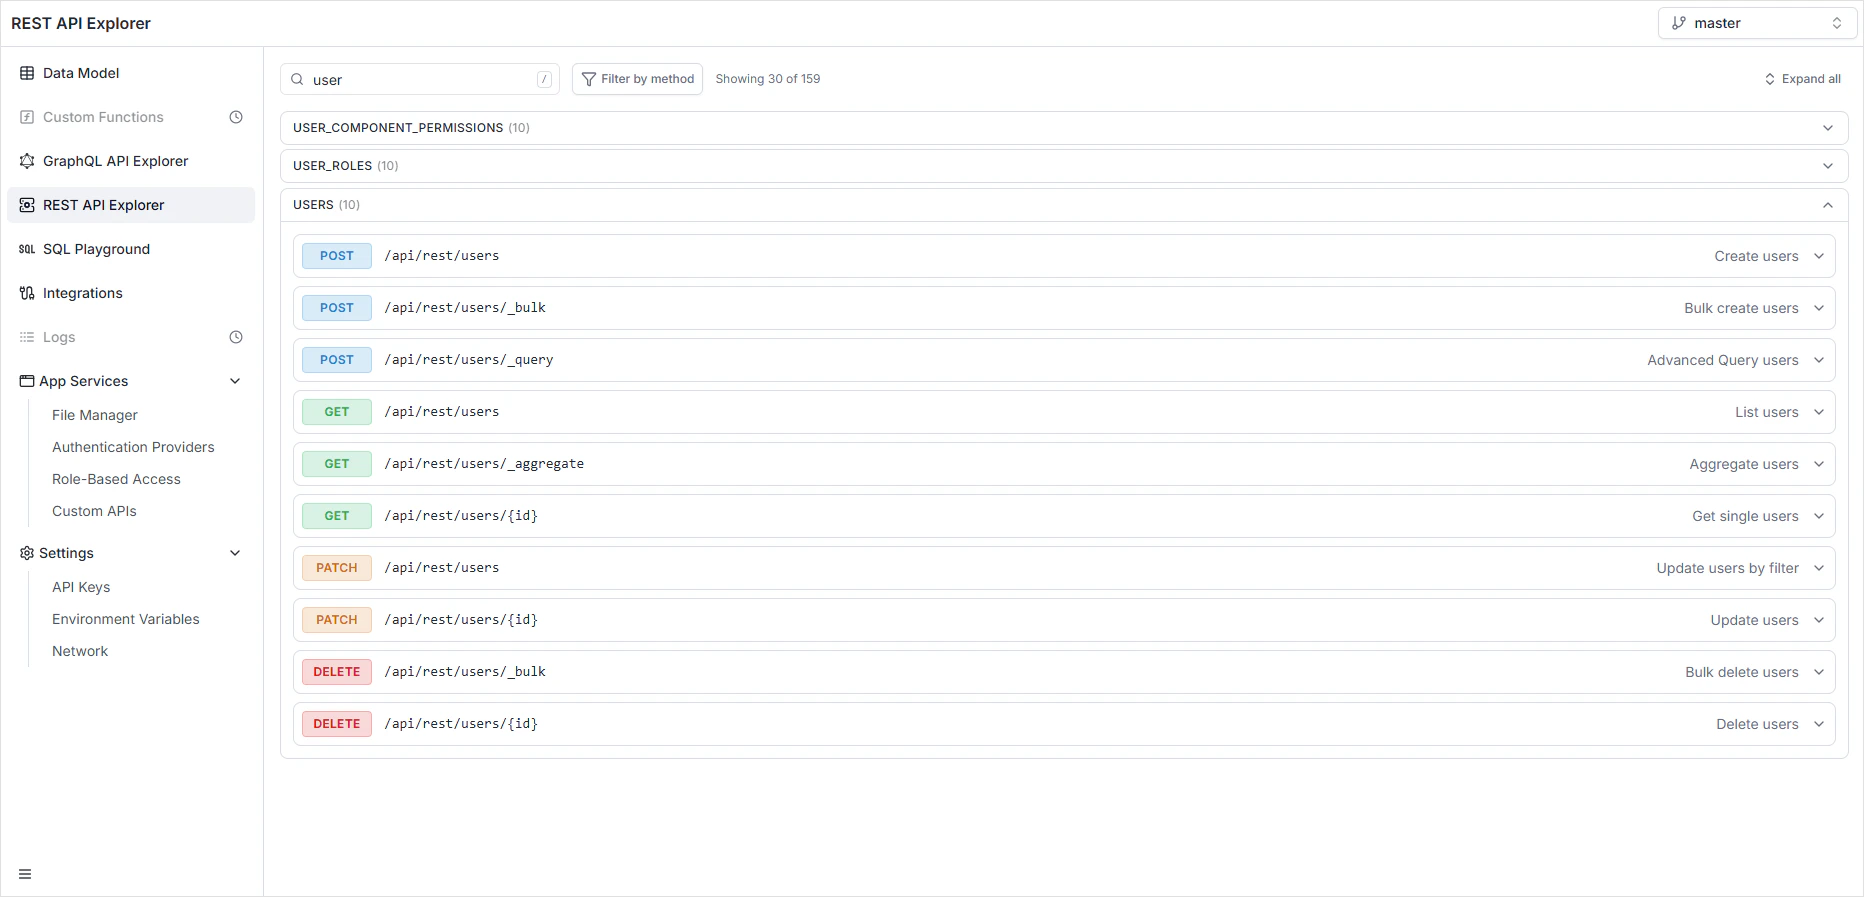Go to SQL Playground
The height and width of the screenshot is (897, 1864).
131,249
